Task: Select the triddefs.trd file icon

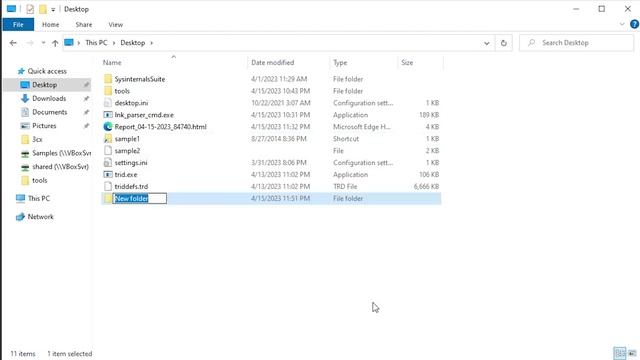Action: 108,187
